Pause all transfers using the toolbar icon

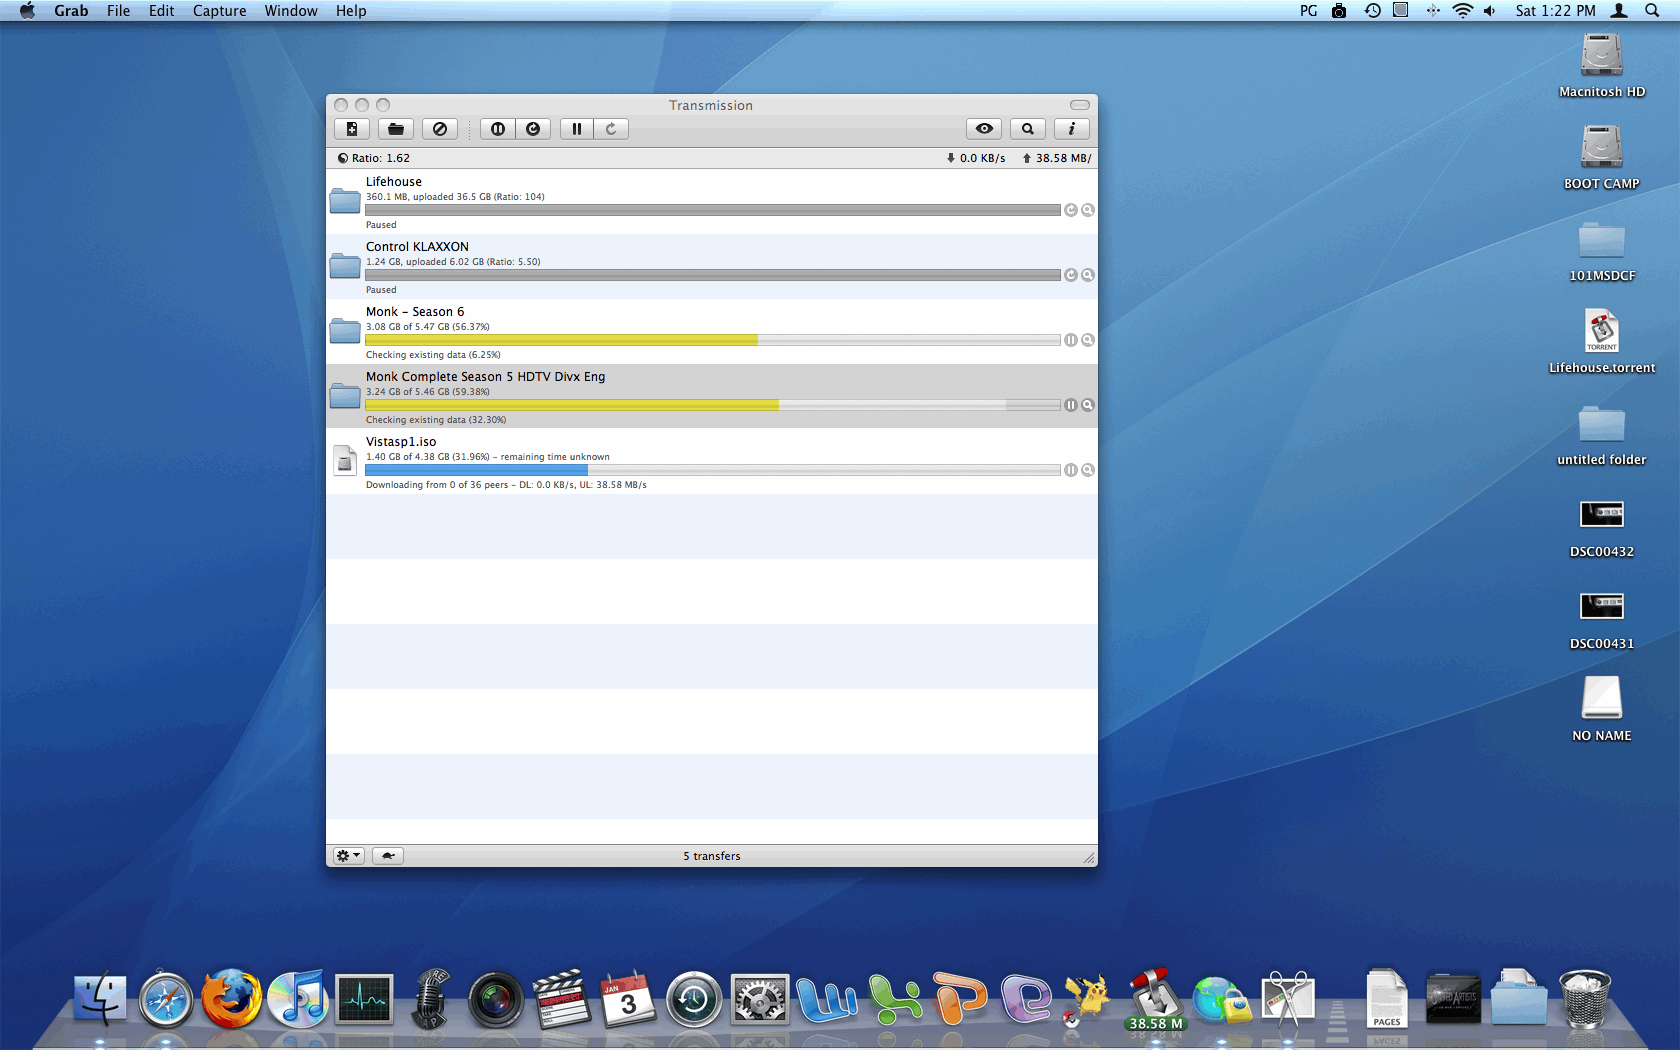498,129
